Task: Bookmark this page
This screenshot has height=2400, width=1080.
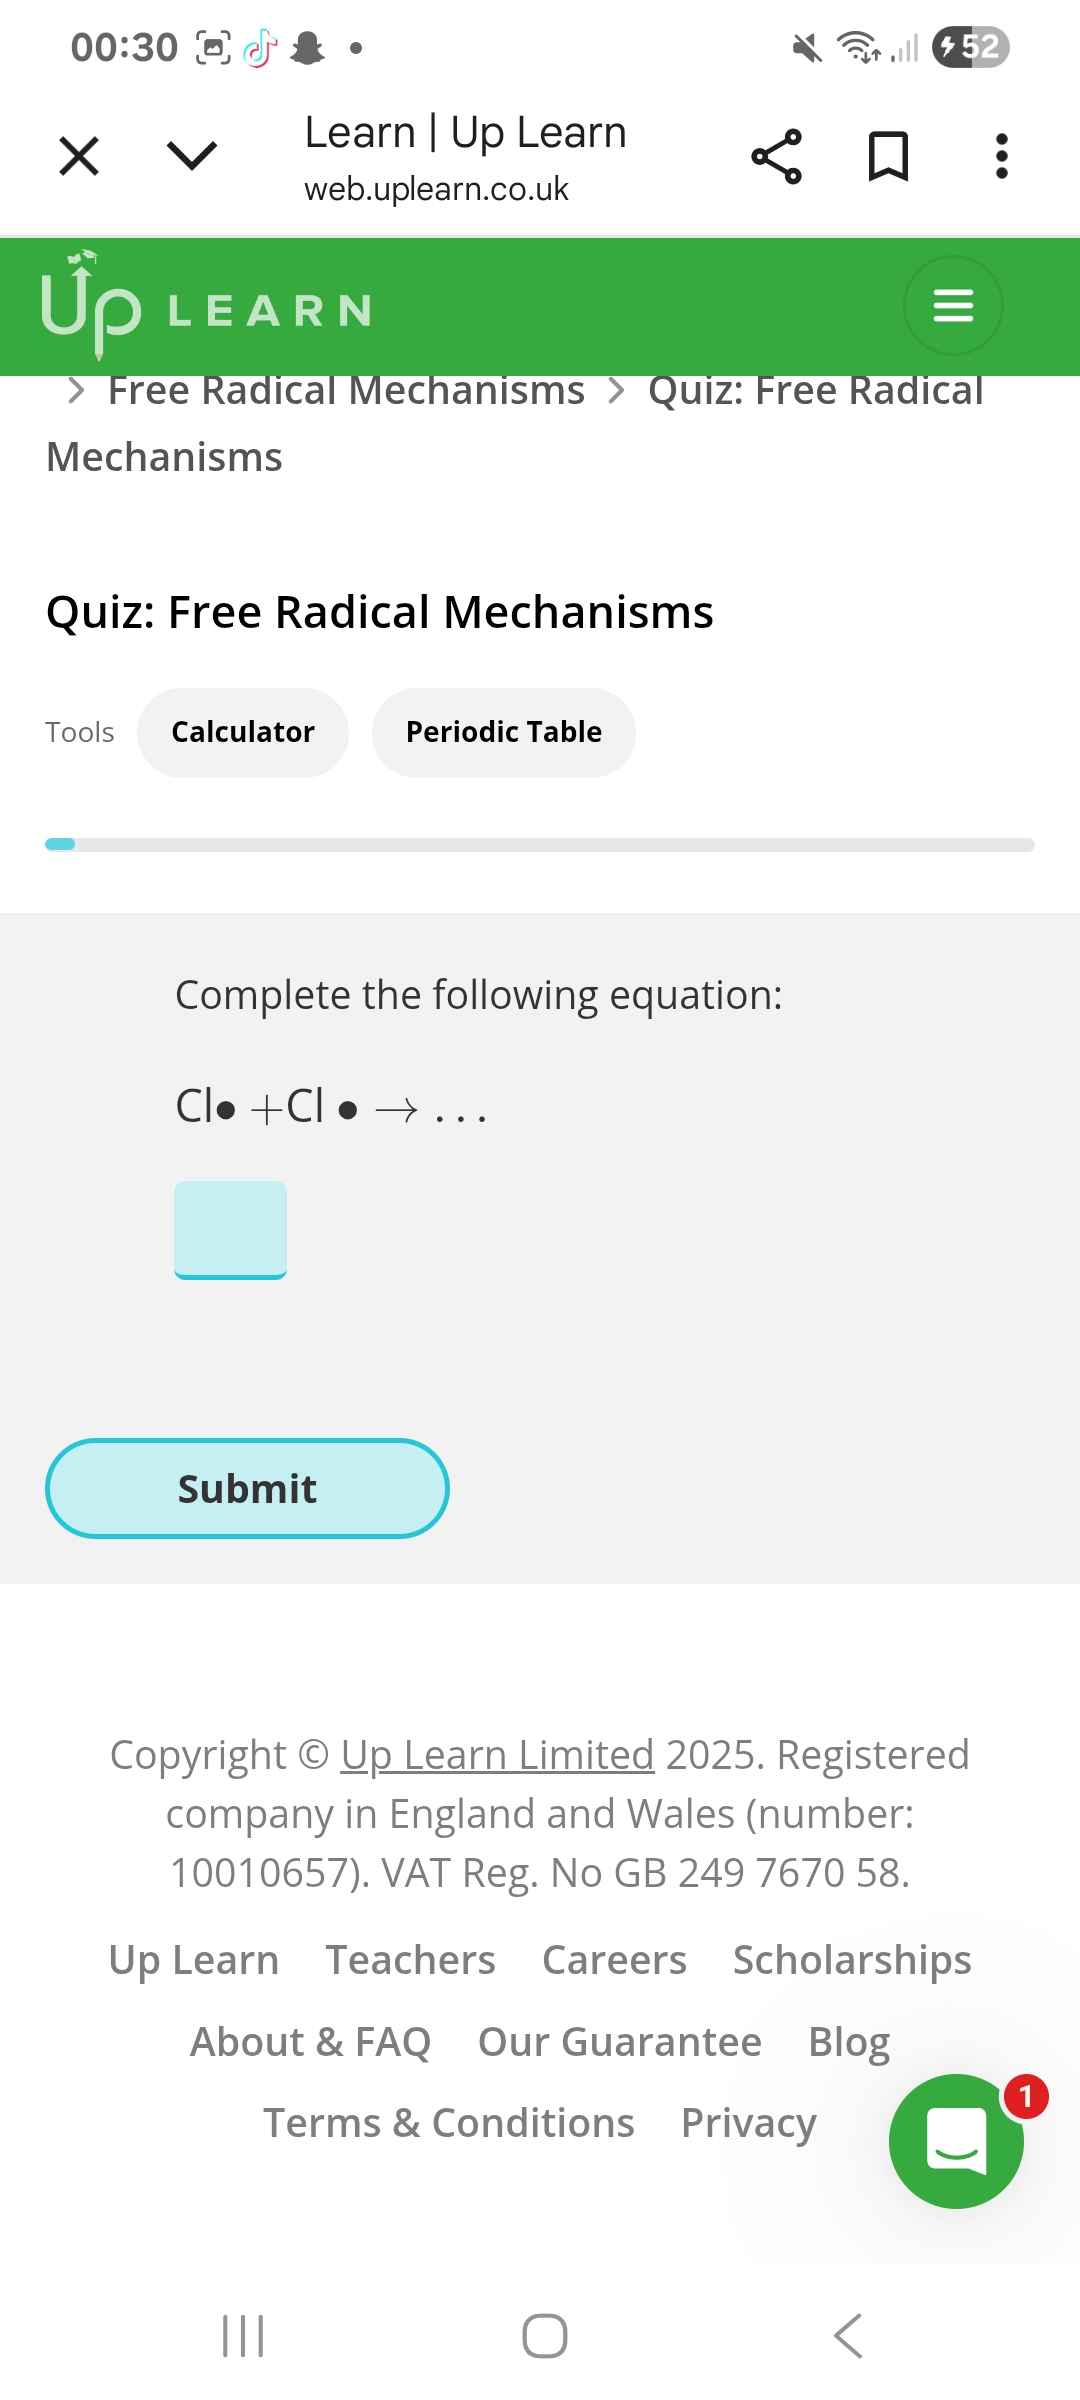Action: click(888, 156)
